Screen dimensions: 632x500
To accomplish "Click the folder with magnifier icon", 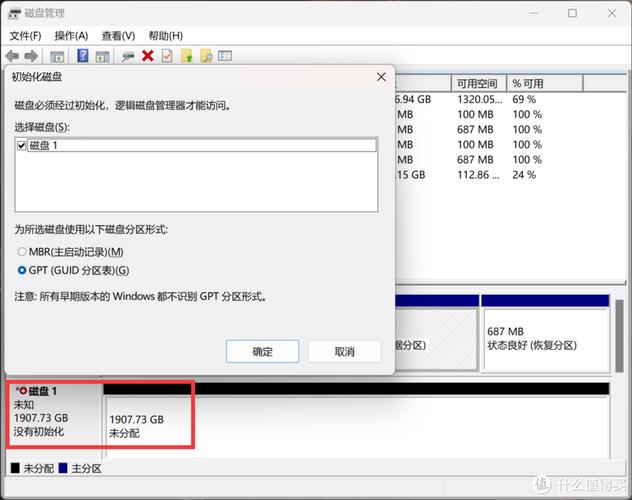I will tap(206, 56).
